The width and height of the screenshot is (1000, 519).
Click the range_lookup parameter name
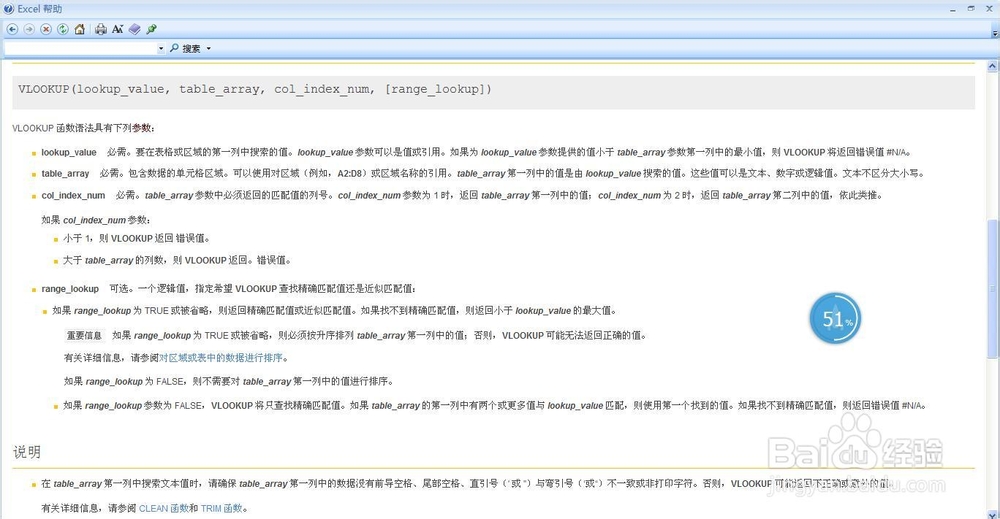[x=70, y=289]
